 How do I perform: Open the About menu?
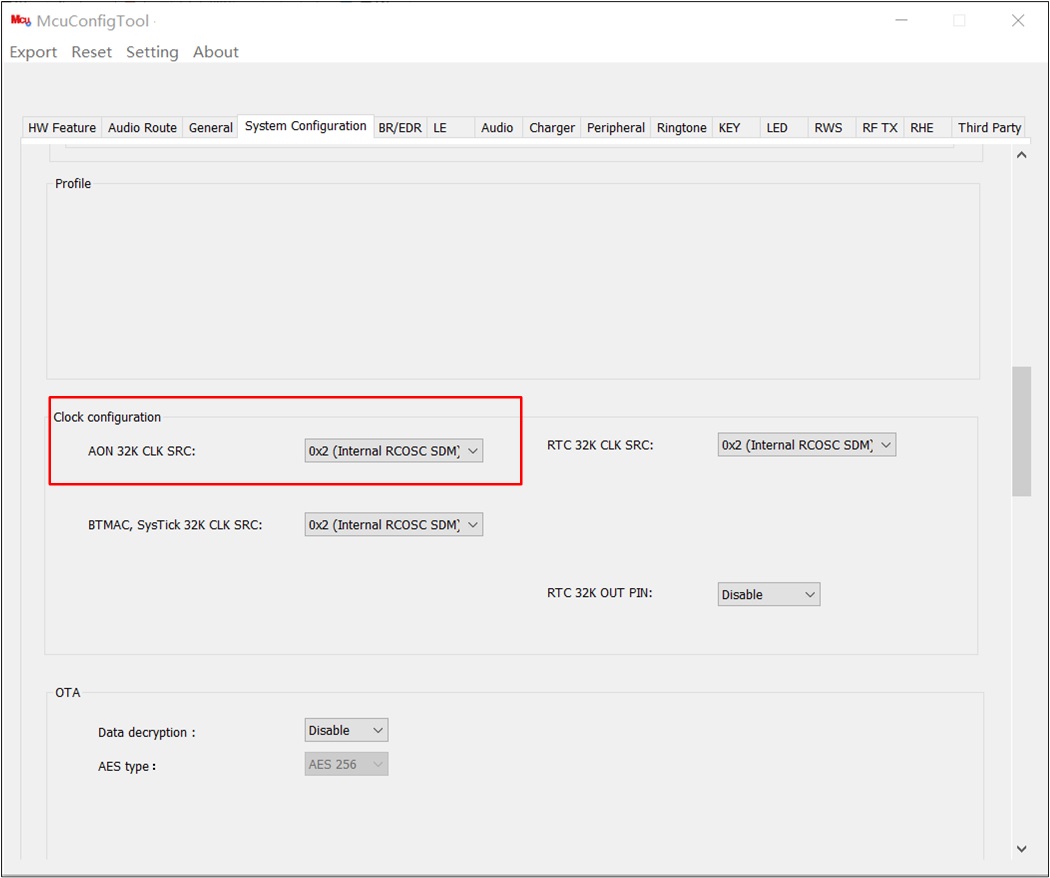coord(216,52)
